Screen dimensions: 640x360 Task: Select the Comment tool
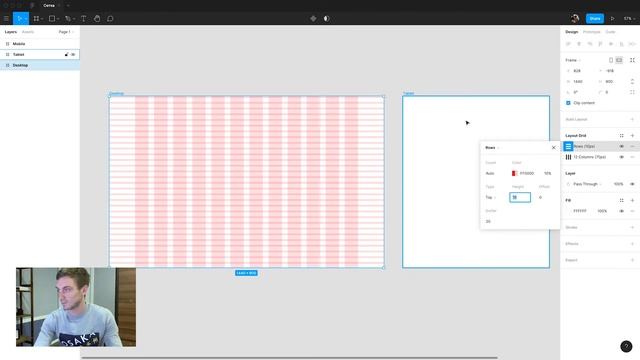coord(110,18)
